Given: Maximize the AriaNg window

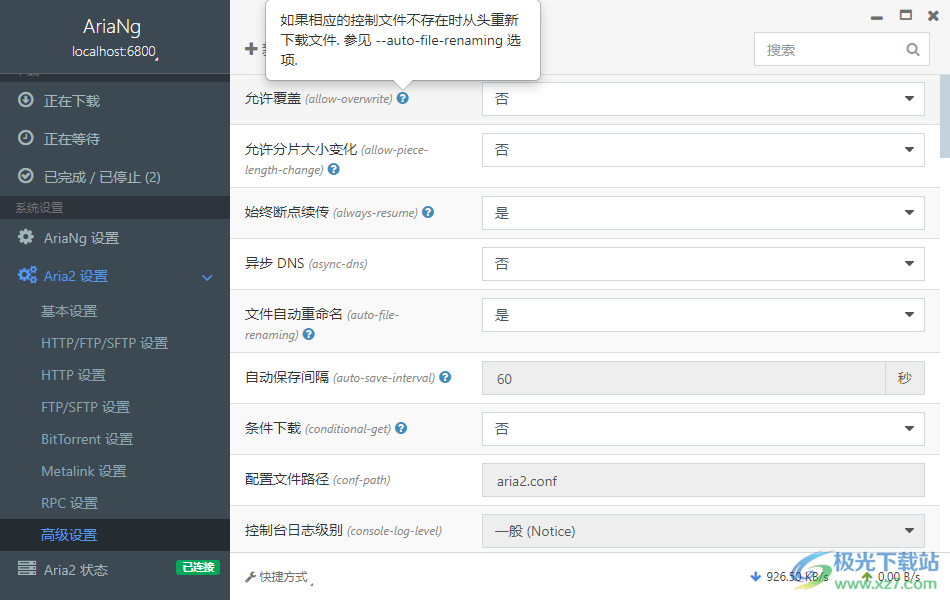Looking at the screenshot, I should pos(906,16).
